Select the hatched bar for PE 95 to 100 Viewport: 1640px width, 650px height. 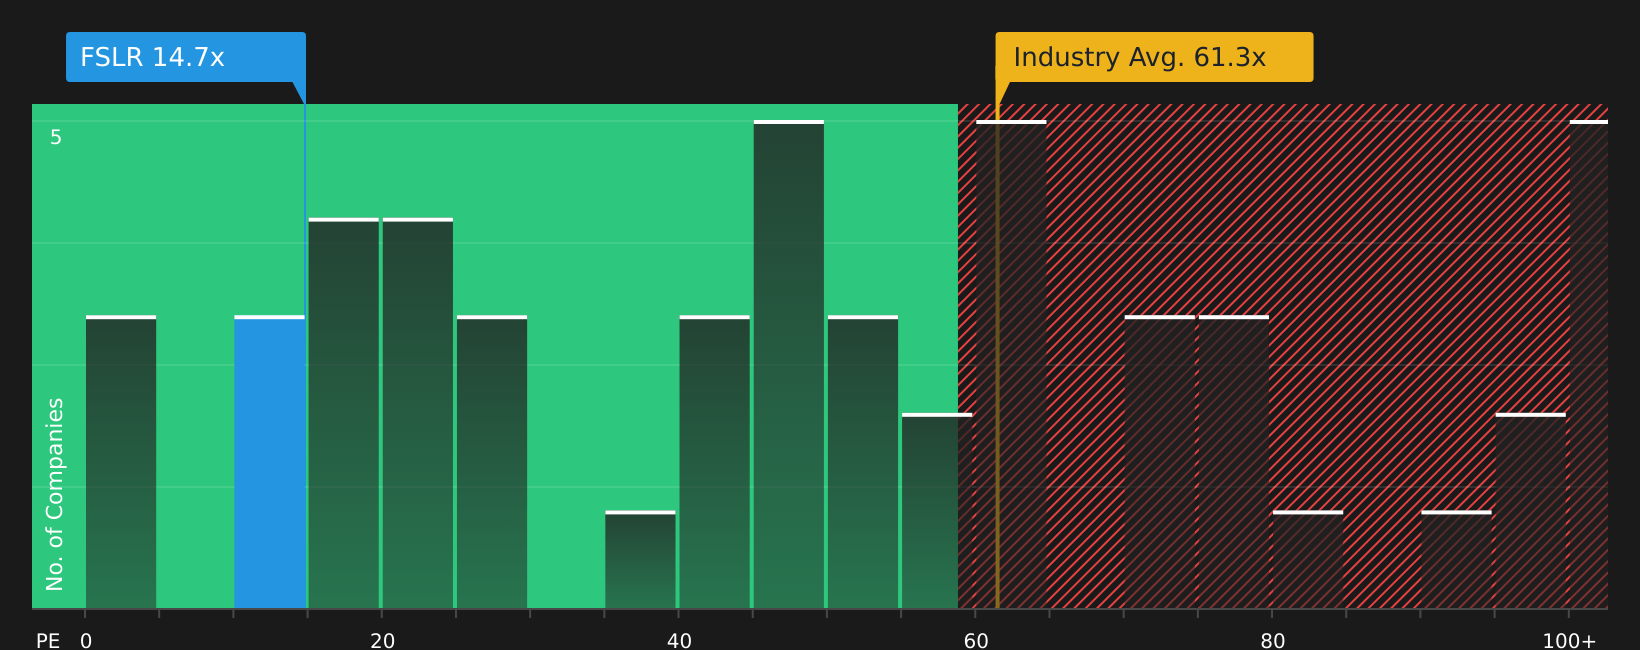coord(1531,511)
